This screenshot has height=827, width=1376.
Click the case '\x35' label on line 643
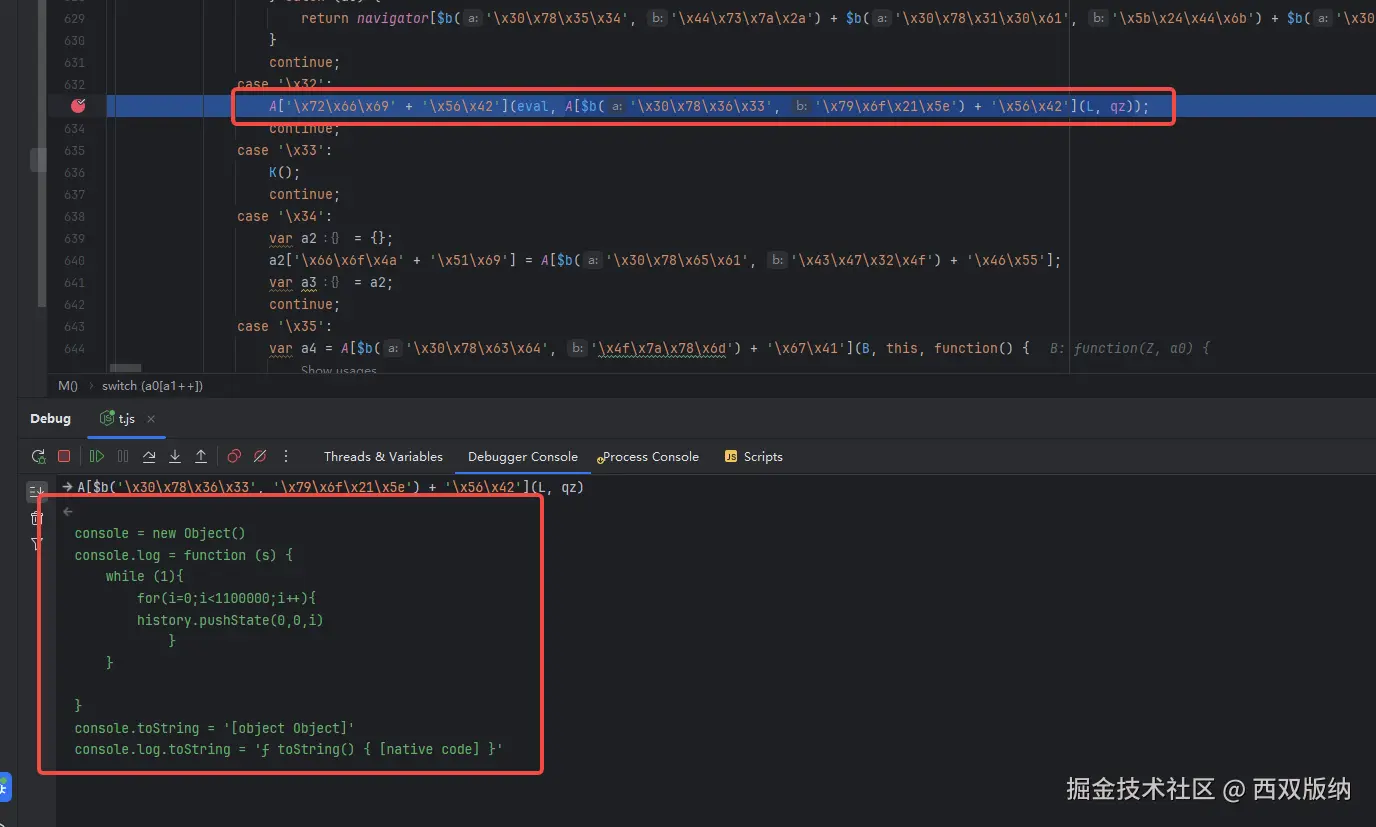[x=285, y=326]
